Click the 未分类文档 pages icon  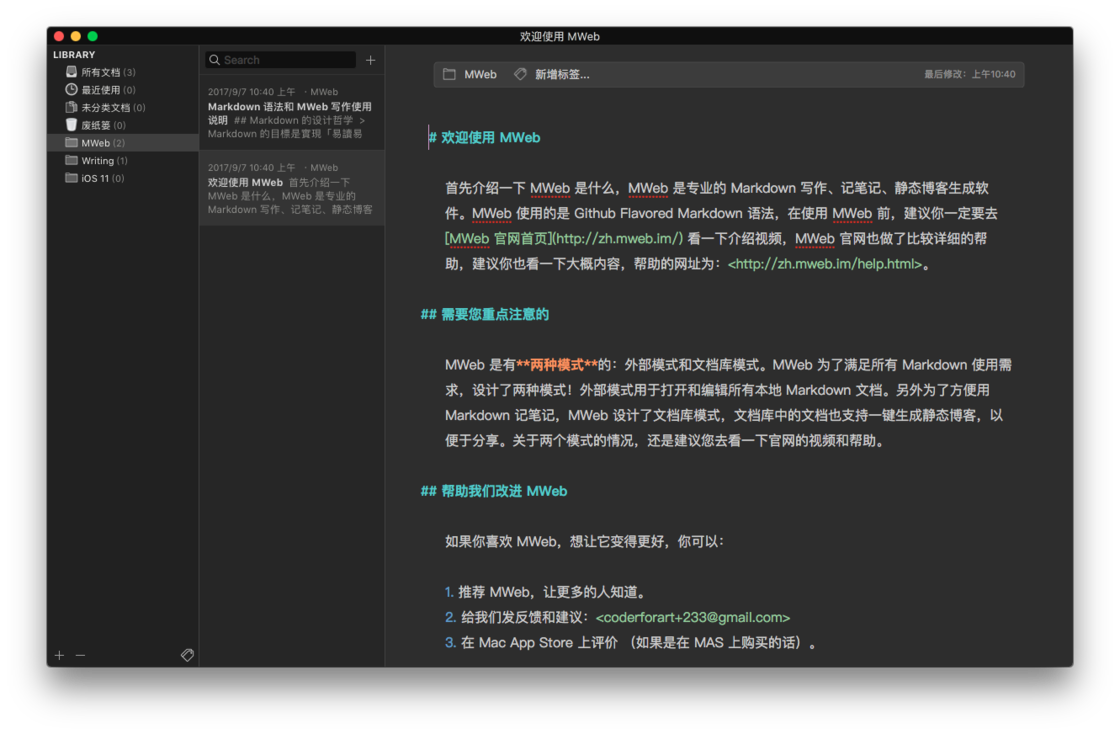(71, 107)
